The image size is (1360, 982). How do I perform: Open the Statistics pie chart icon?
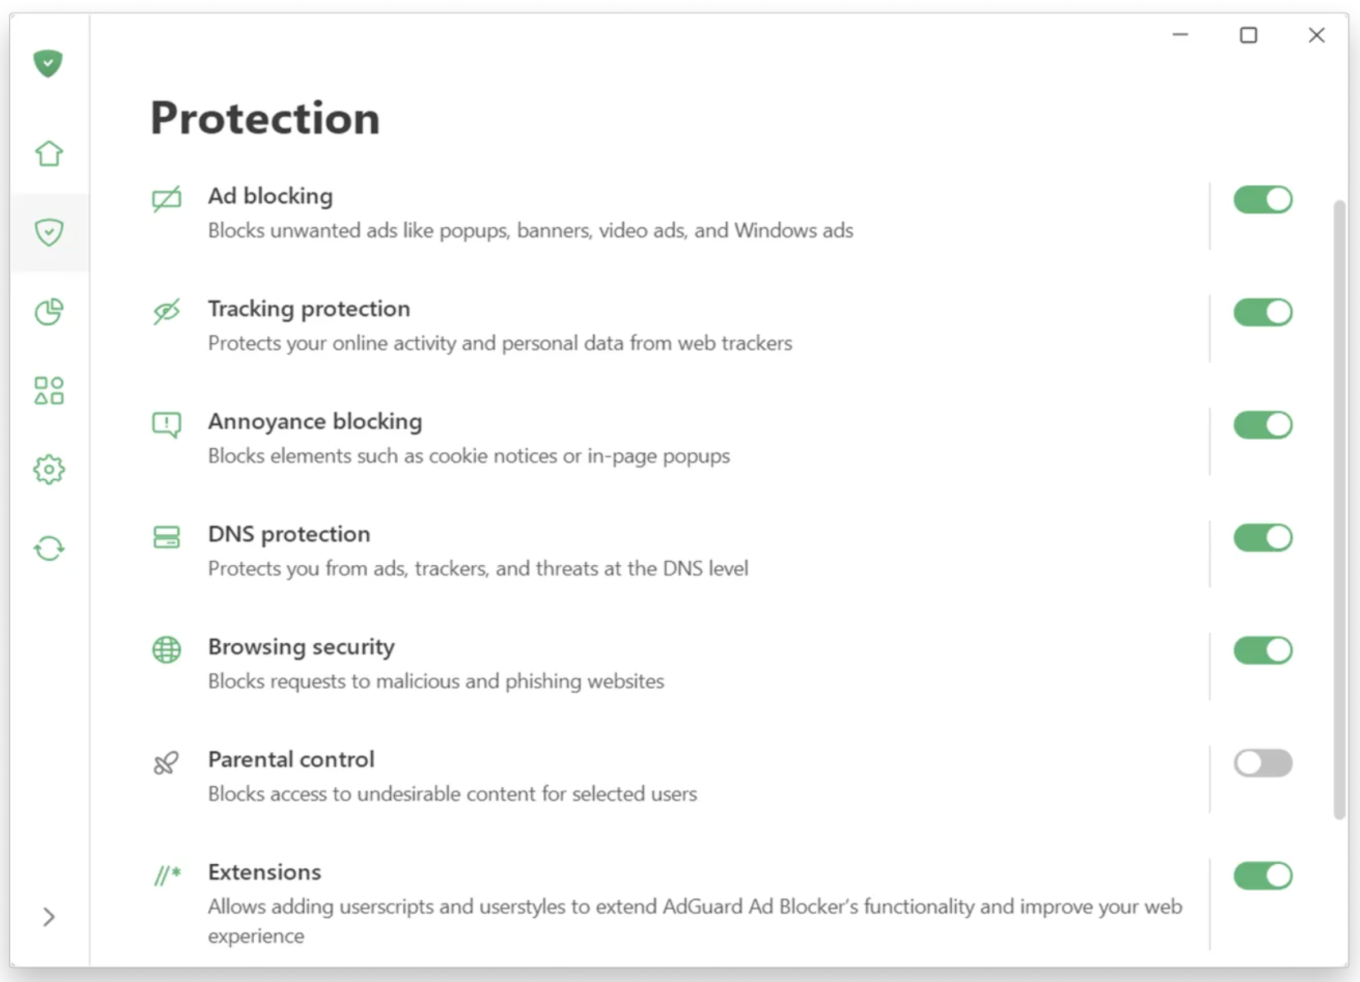pyautogui.click(x=49, y=311)
